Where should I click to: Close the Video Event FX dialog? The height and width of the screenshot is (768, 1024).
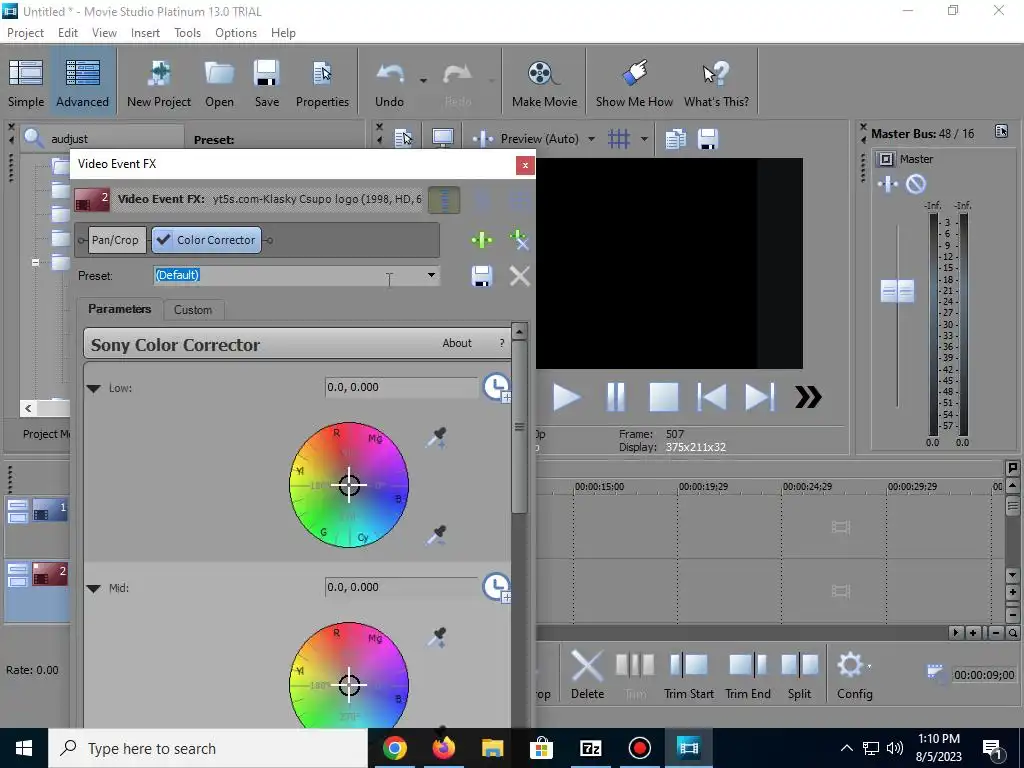(525, 165)
